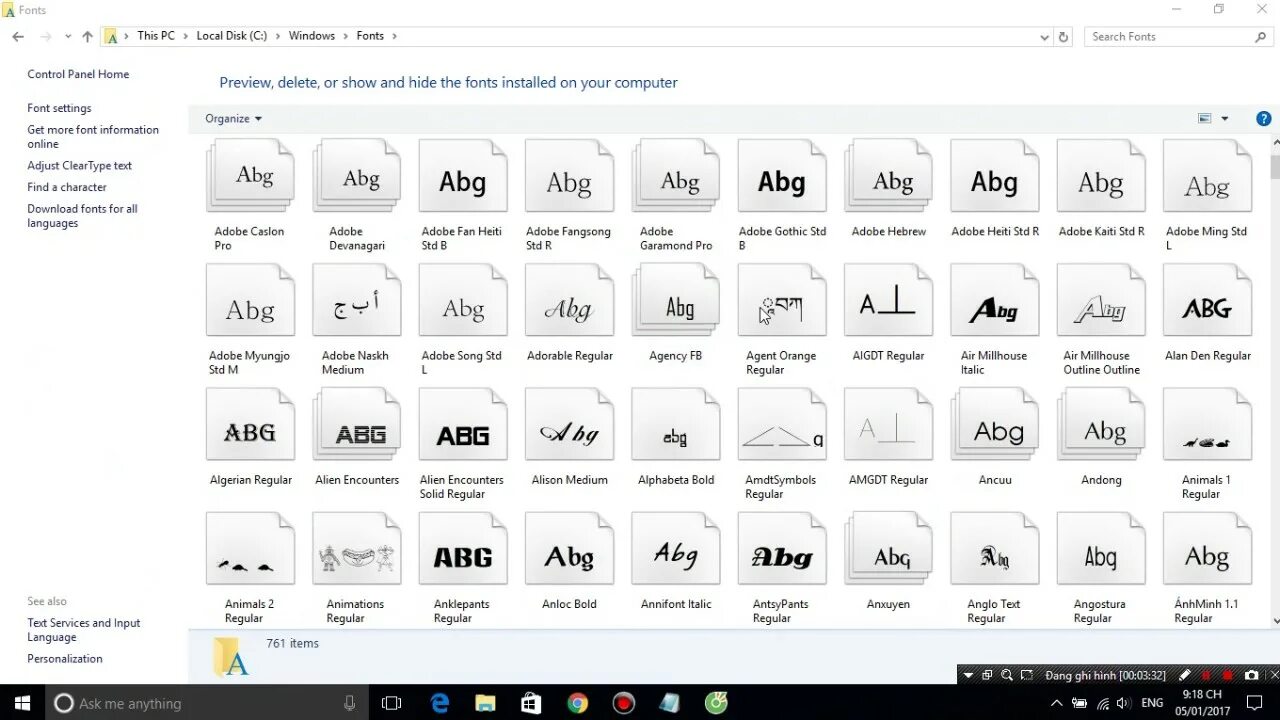
Task: Open Google Chrome from the taskbar
Action: pyautogui.click(x=577, y=703)
